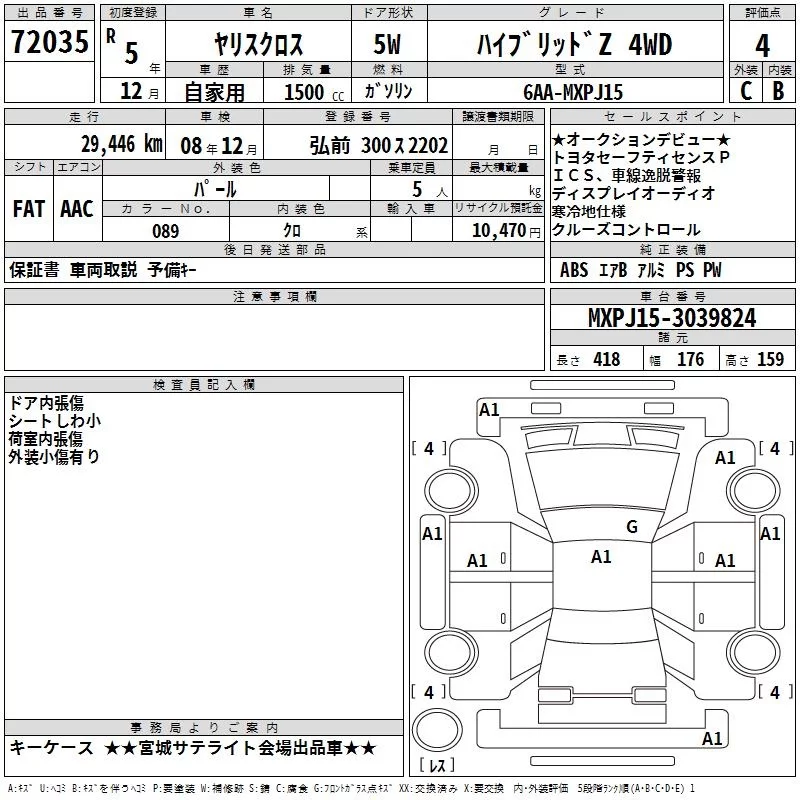This screenshot has width=800, height=800.
Task: Click the passenger capacity 5人
Action: point(430,190)
